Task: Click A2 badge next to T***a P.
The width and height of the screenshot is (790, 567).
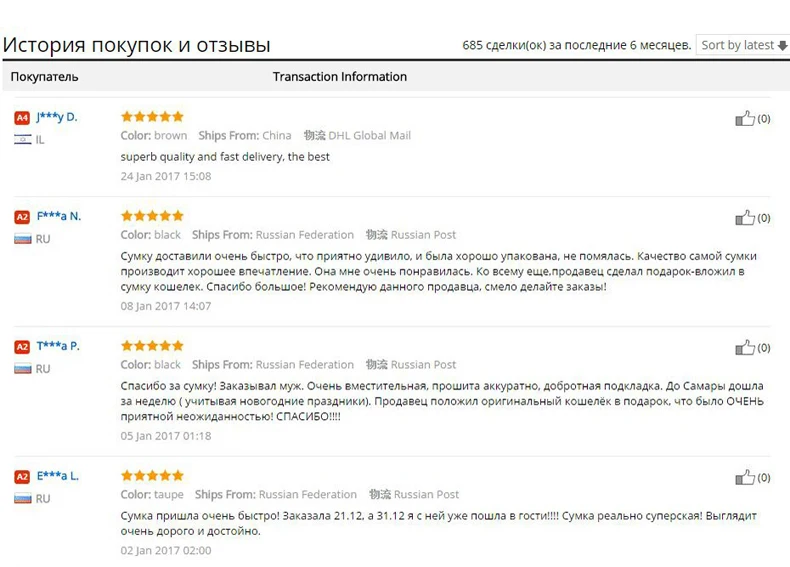Action: click(x=22, y=347)
